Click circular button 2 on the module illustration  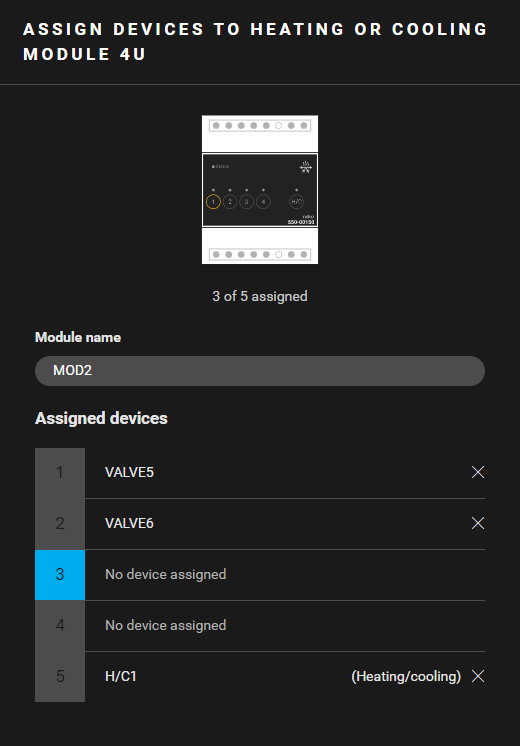point(230,202)
